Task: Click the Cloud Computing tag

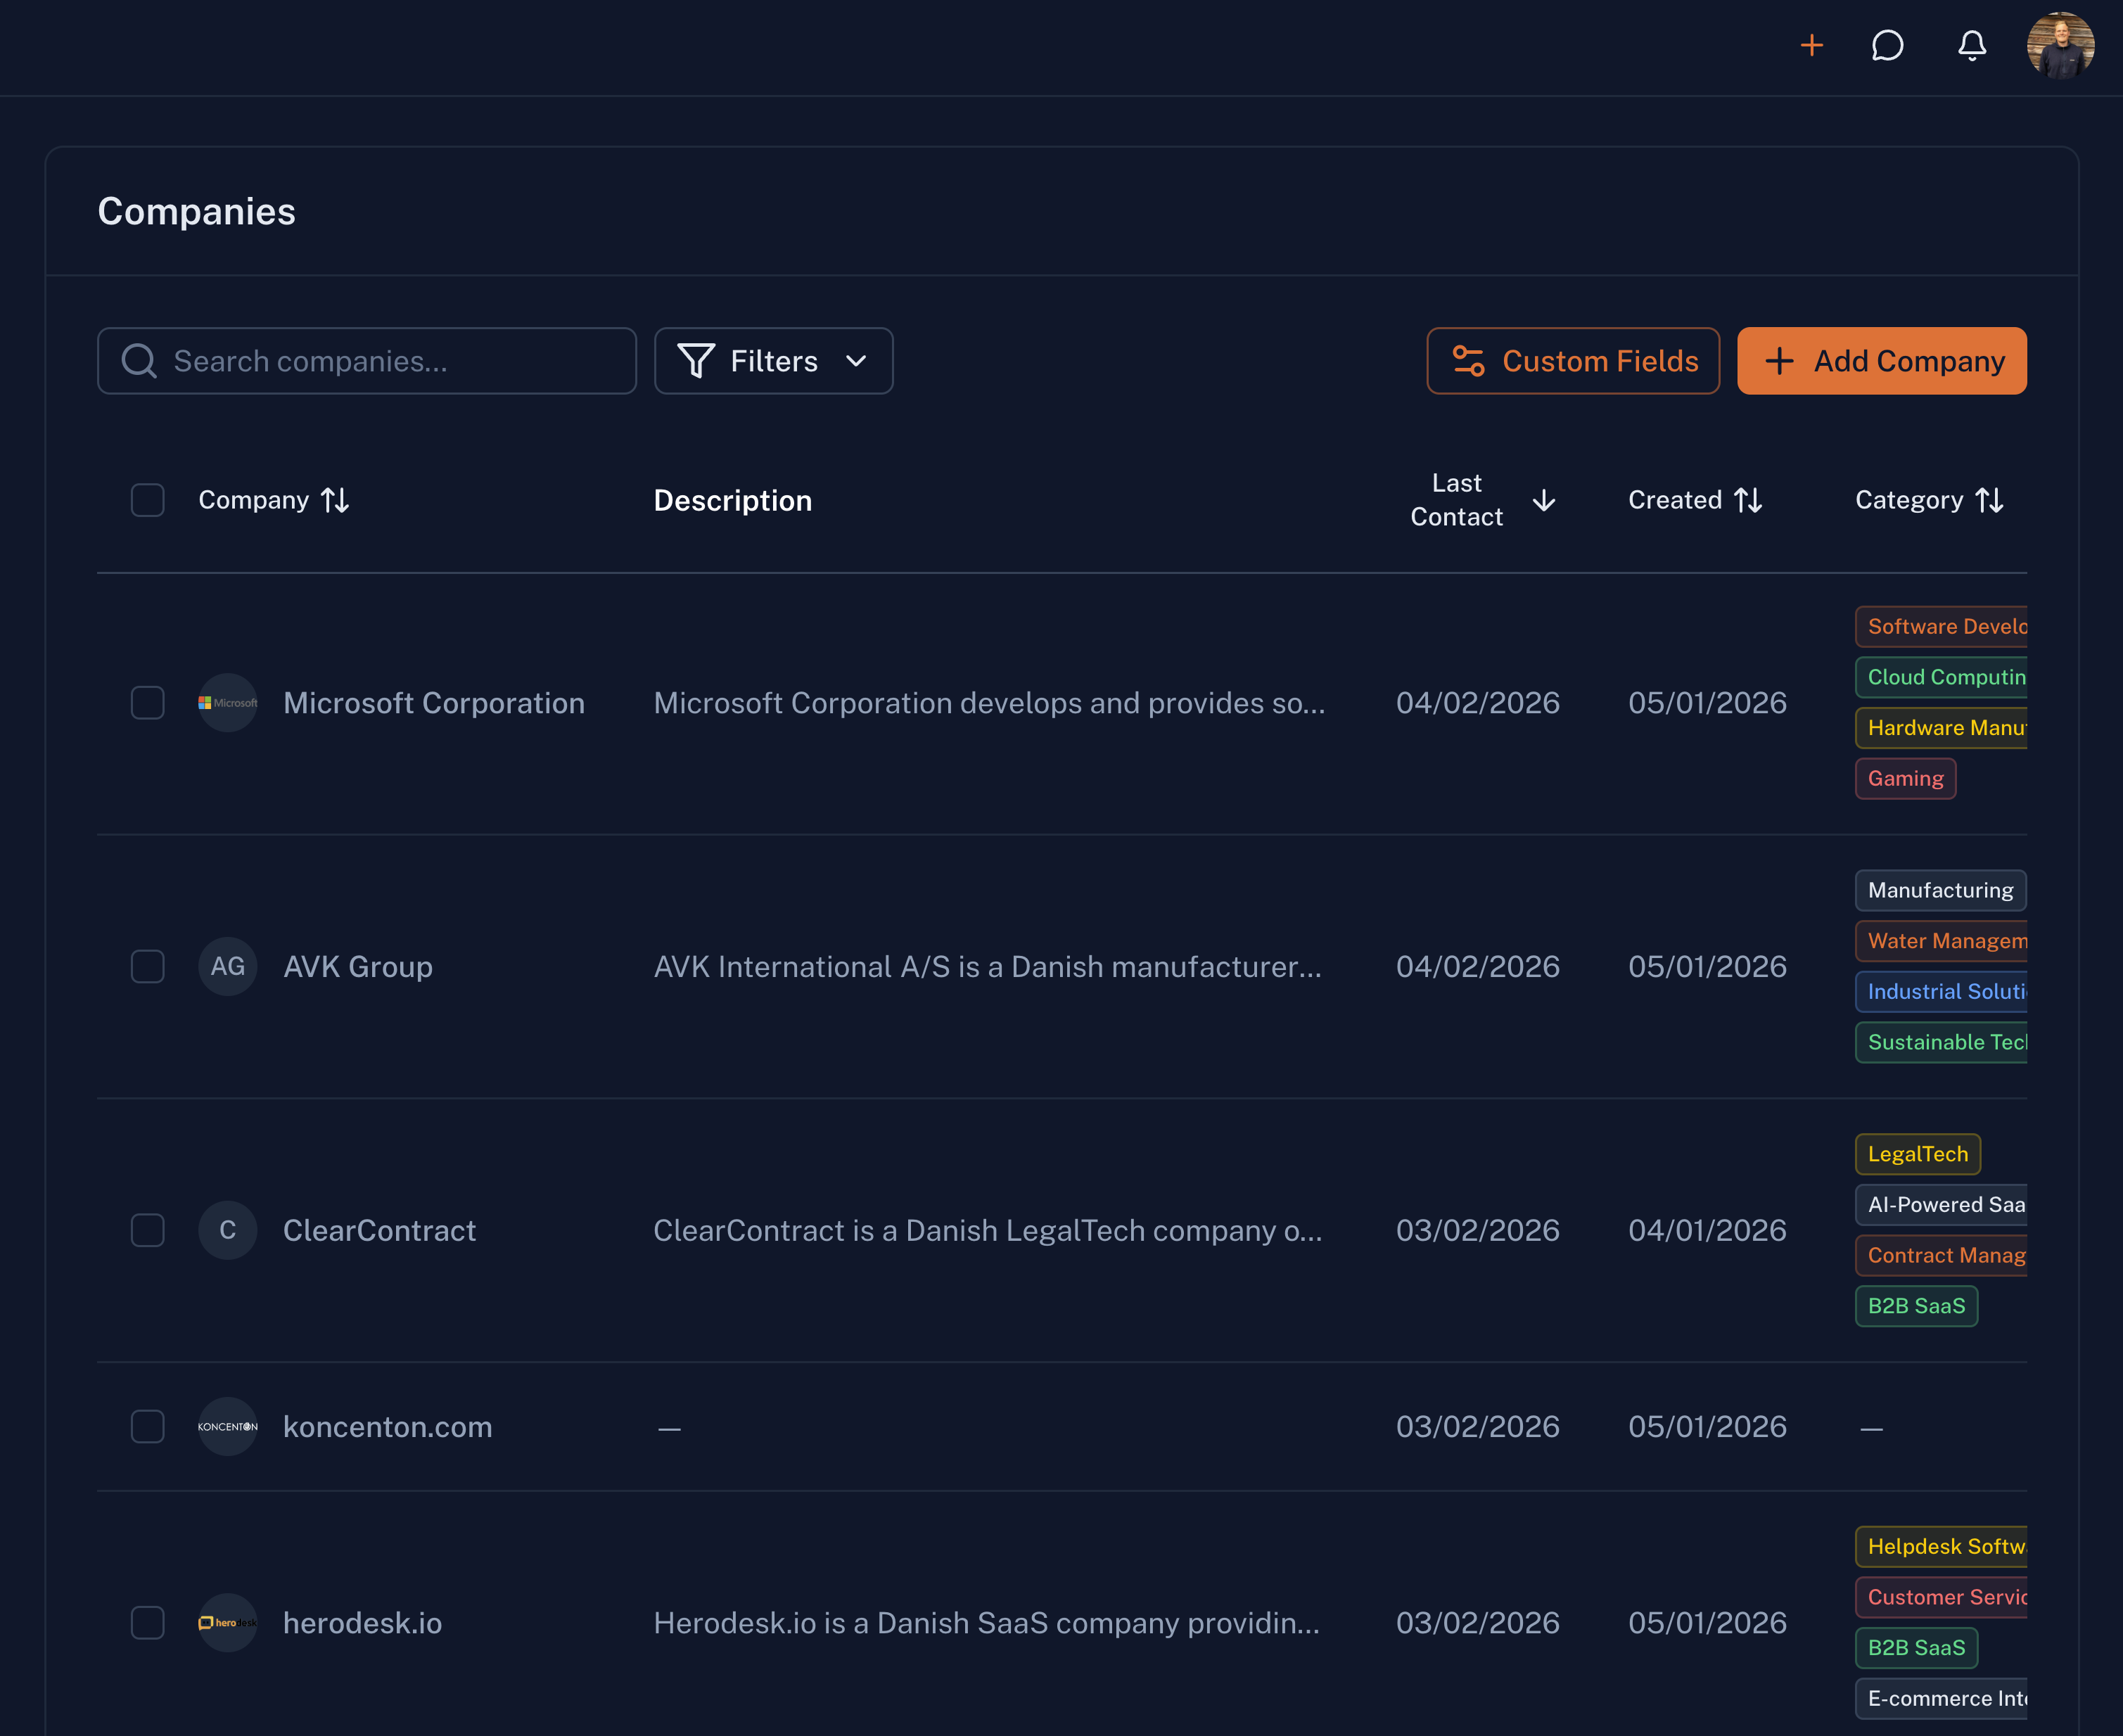Action: coord(1942,677)
